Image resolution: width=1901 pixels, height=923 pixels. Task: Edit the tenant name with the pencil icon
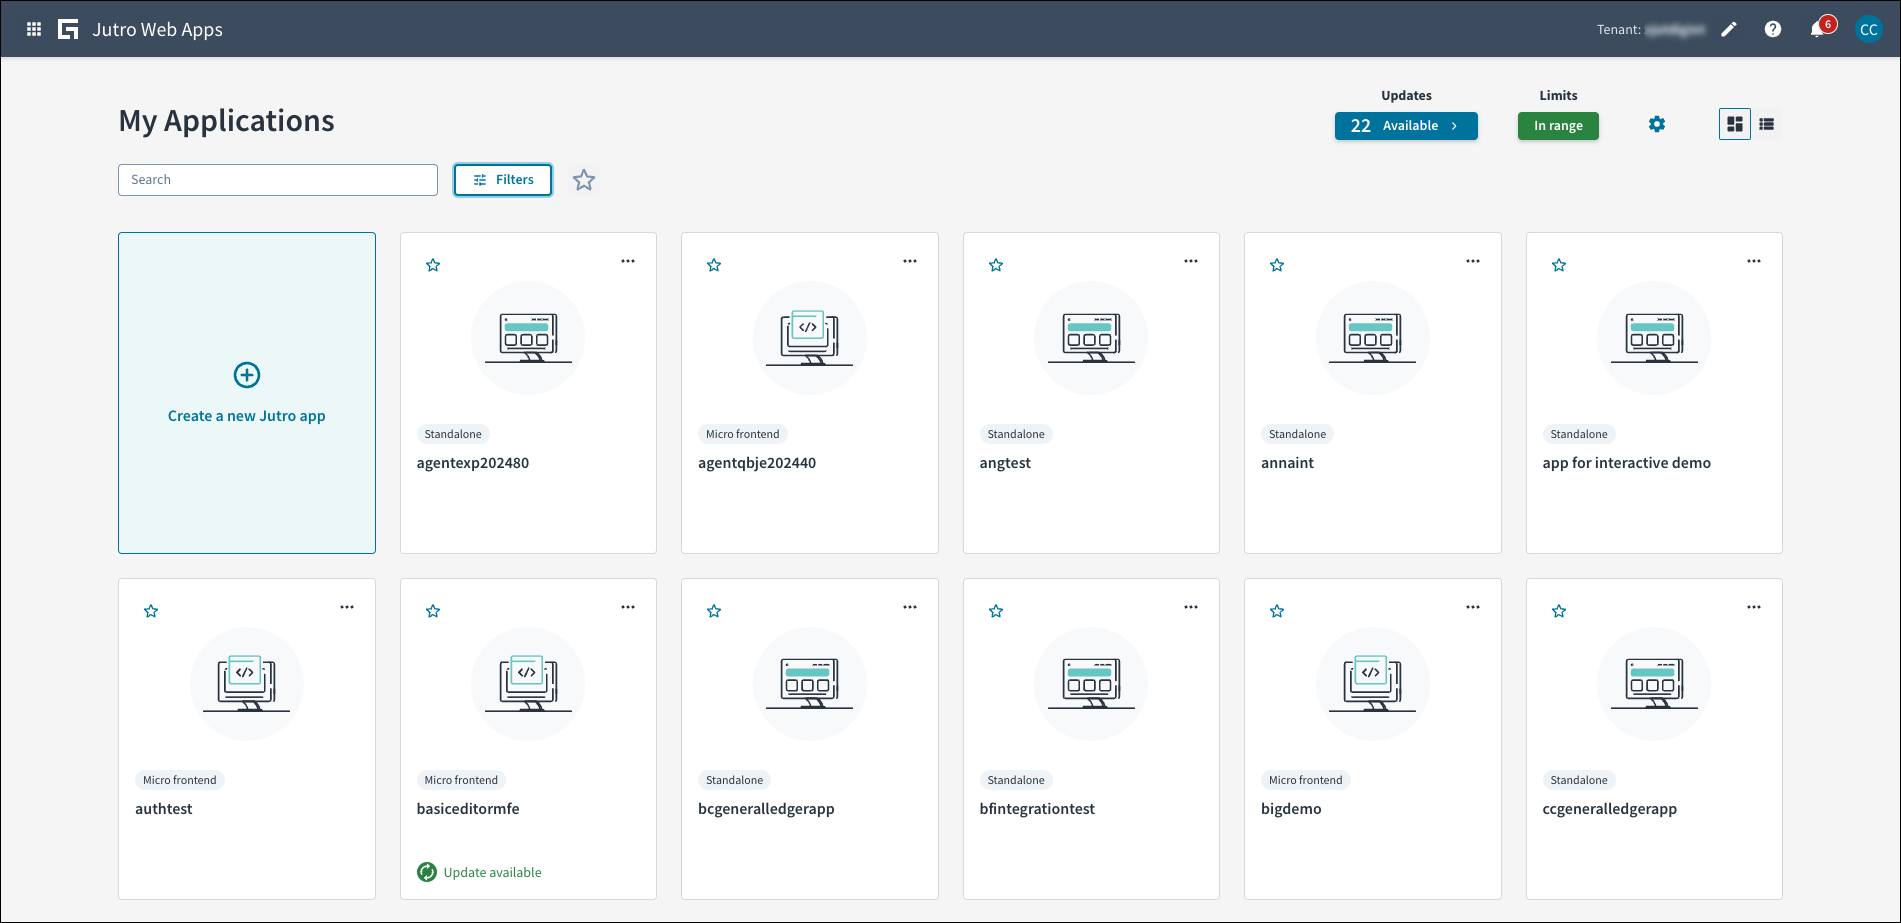tap(1729, 29)
